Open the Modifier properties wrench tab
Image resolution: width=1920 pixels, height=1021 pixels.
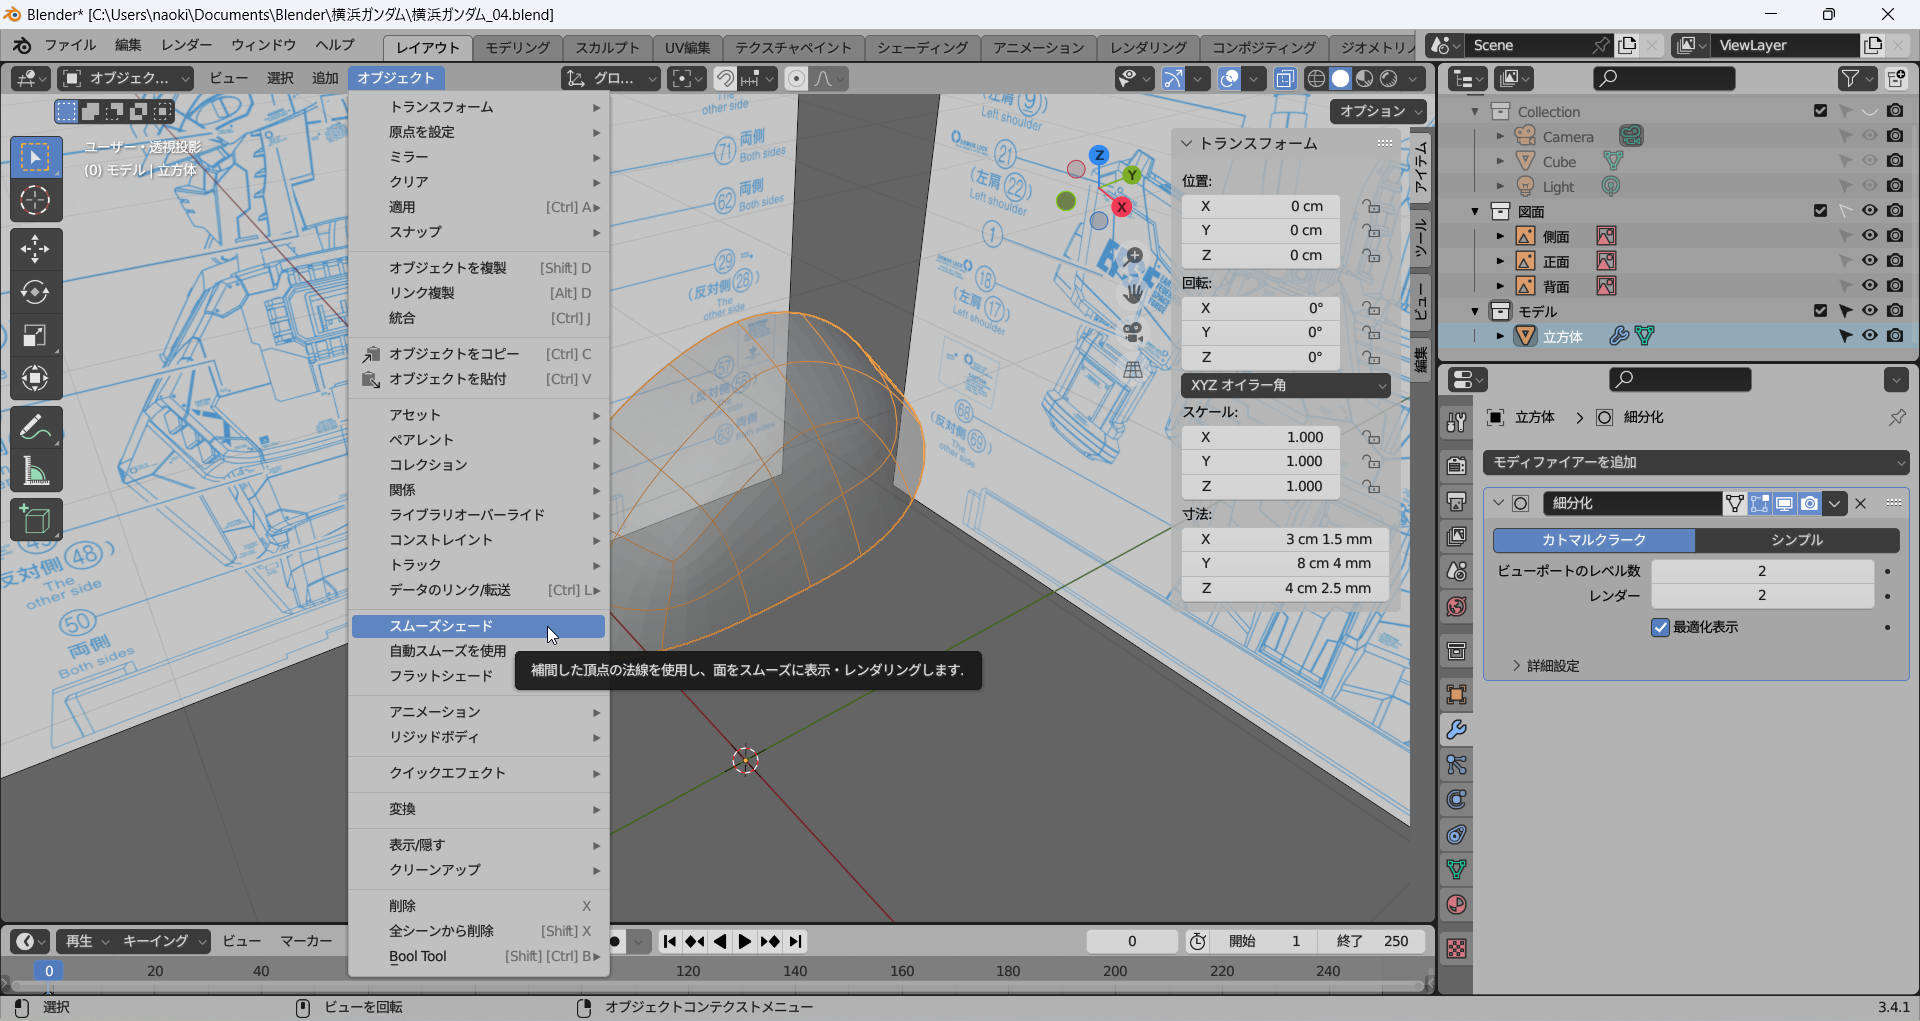point(1457,730)
